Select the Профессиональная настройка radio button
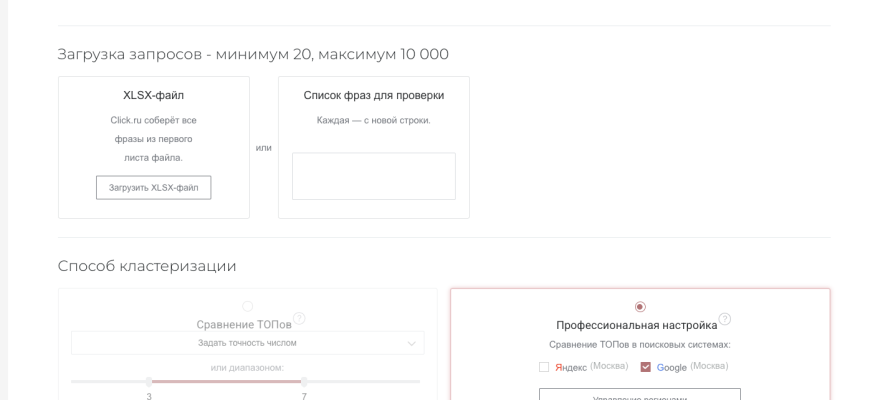This screenshot has width=870, height=400. 640,307
